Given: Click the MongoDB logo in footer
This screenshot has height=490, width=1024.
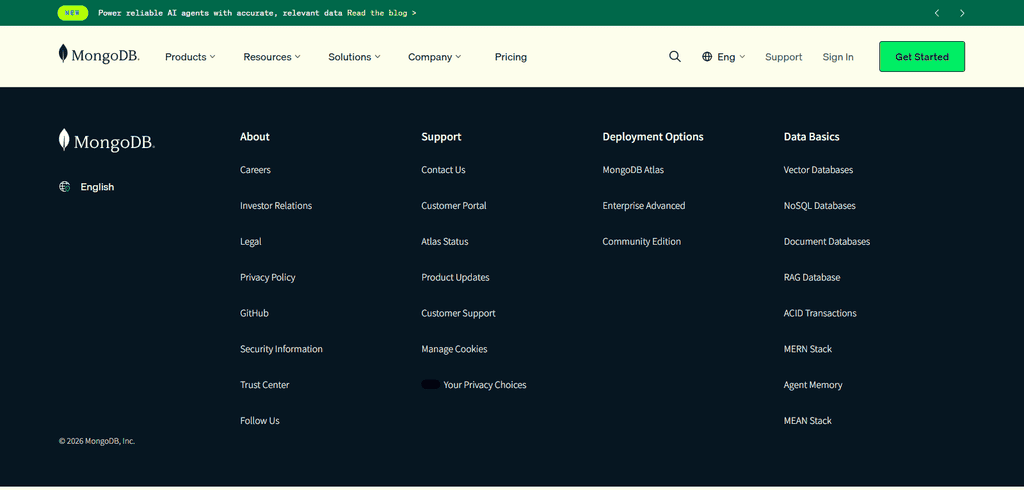Looking at the screenshot, I should click(106, 140).
